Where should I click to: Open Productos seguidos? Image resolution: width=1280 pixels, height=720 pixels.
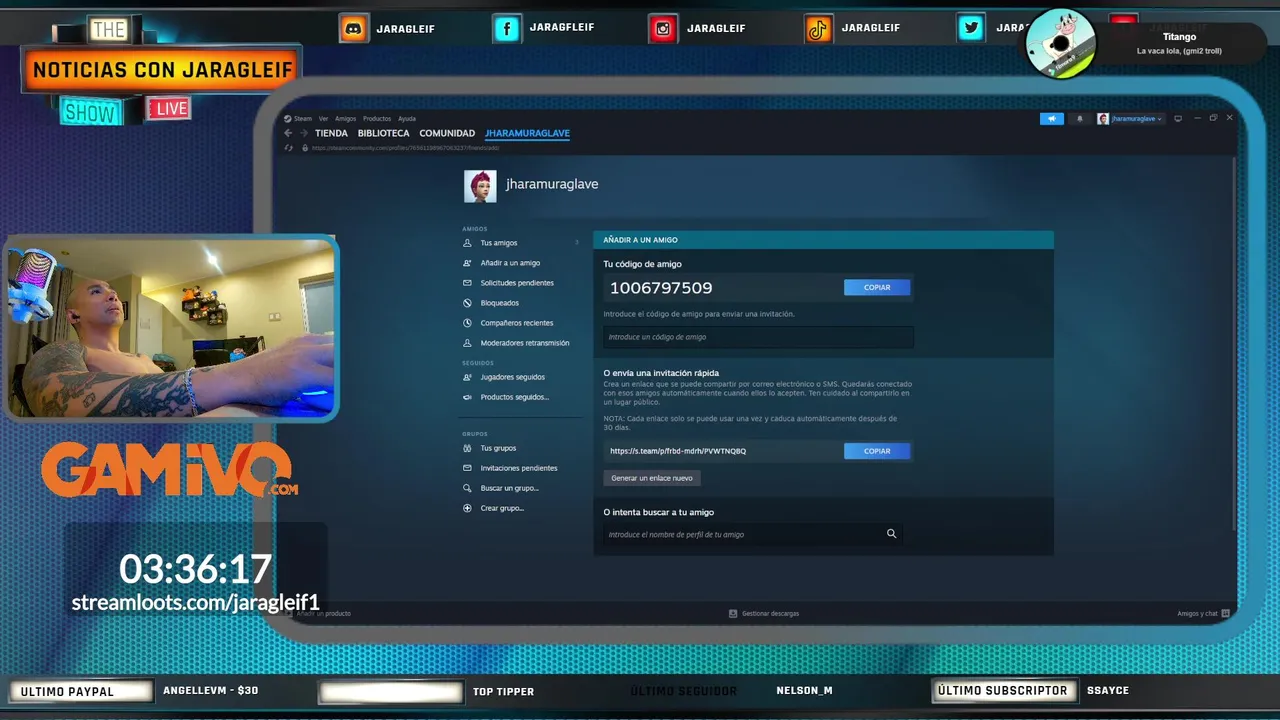pos(515,397)
